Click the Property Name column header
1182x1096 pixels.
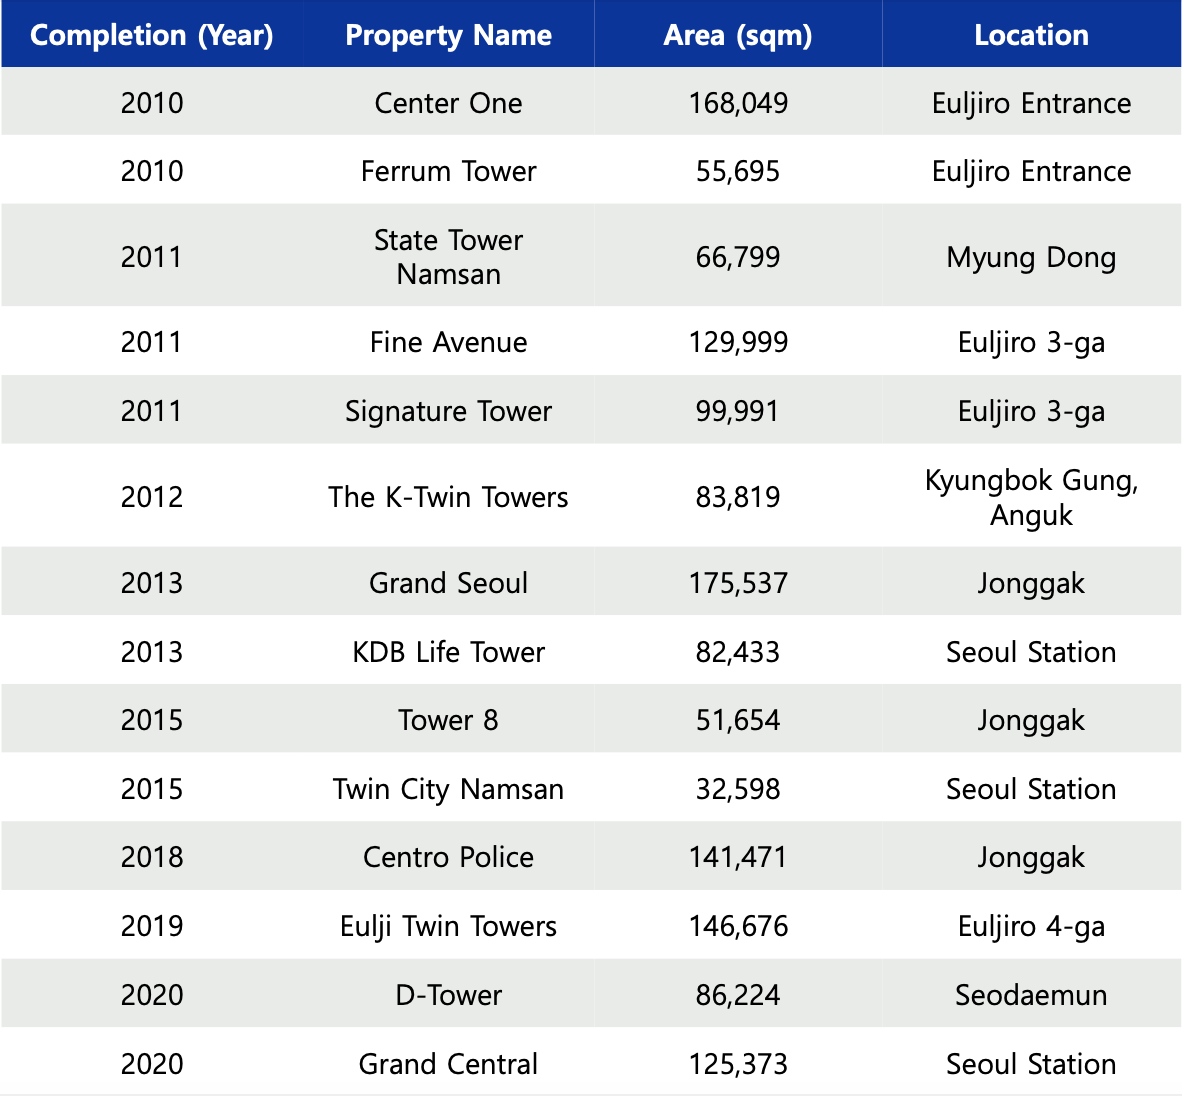tap(449, 35)
